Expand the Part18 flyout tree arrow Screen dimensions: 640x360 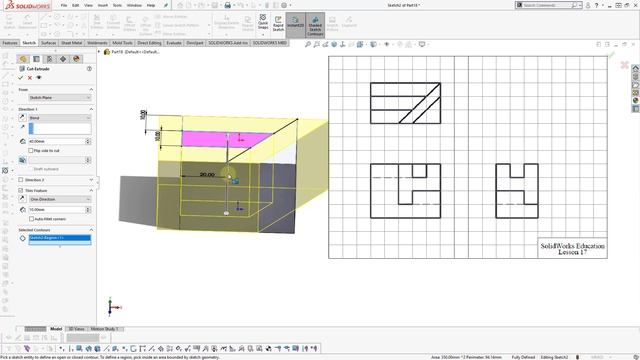99,52
